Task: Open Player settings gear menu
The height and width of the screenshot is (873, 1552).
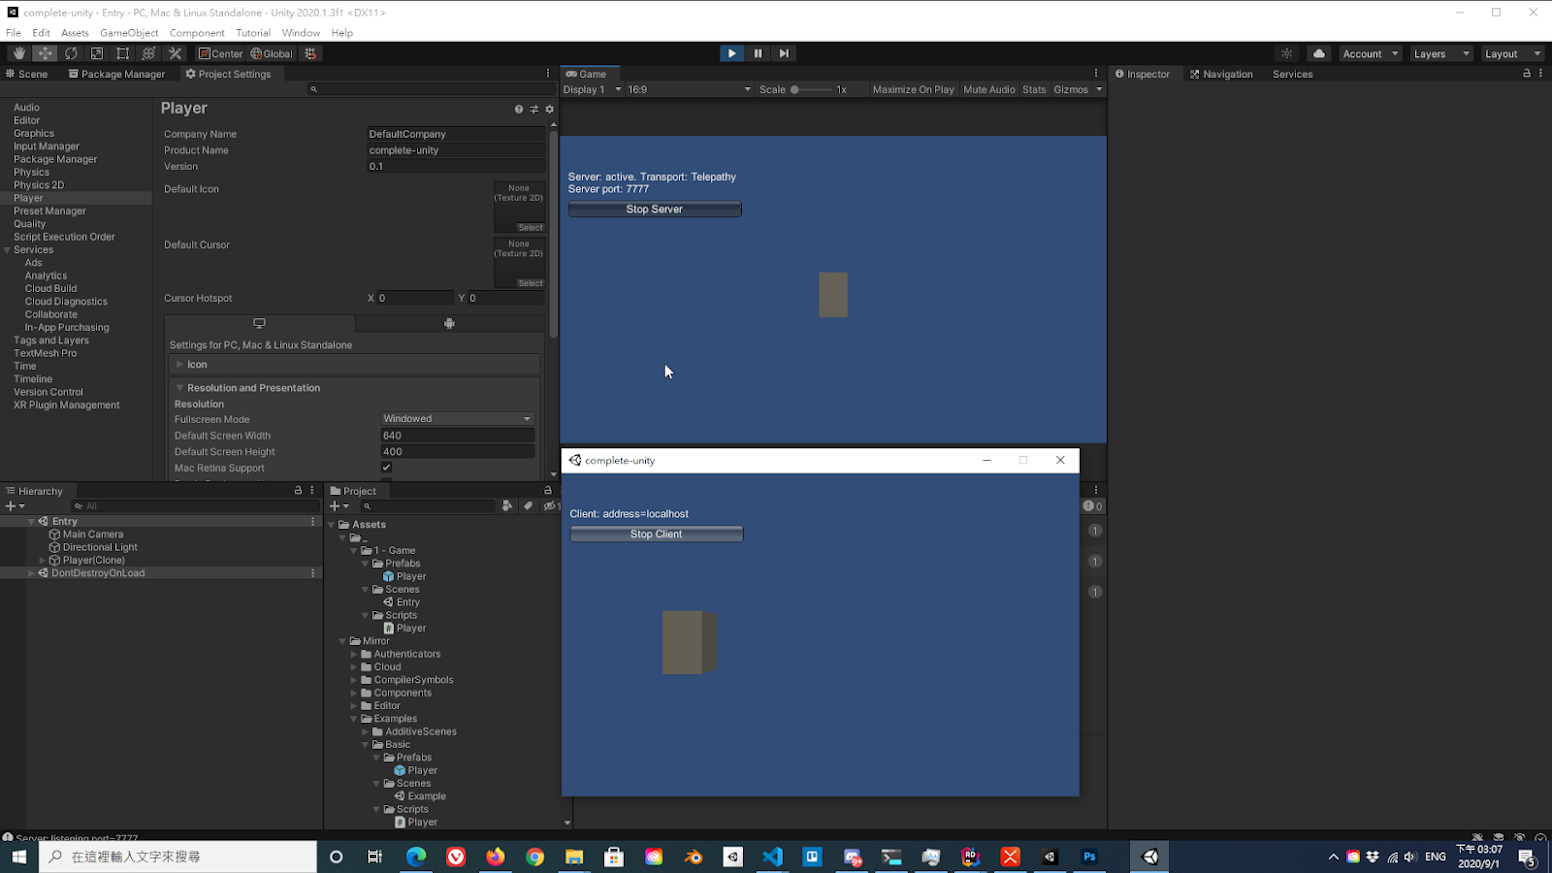Action: (549, 109)
